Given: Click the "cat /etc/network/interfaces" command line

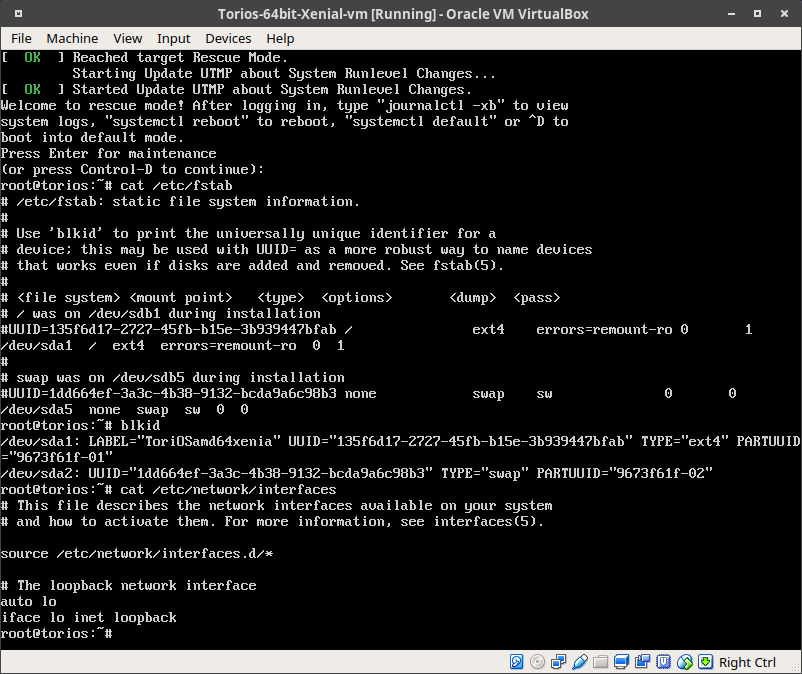Looking at the screenshot, I should [168, 489].
